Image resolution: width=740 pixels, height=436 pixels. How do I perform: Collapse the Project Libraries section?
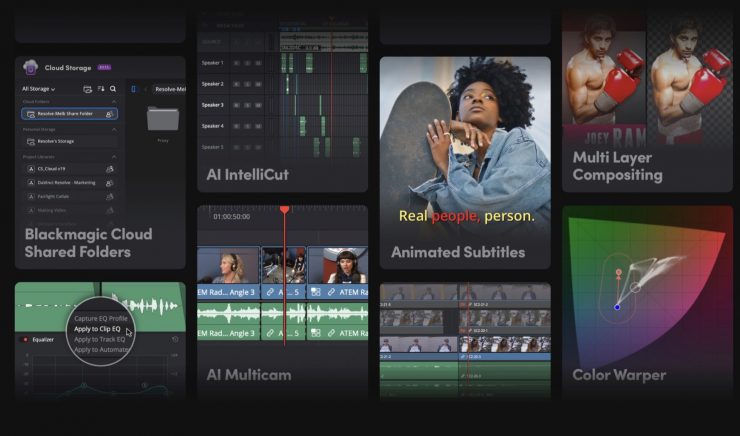pos(114,157)
